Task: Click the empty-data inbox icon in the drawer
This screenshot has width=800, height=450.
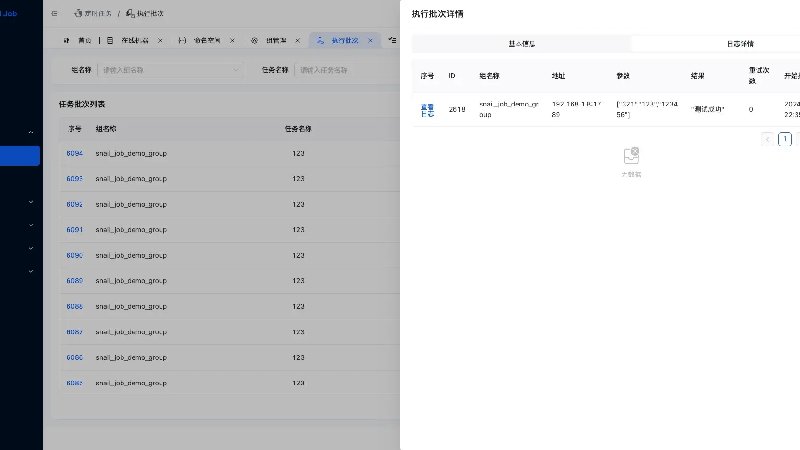Action: click(x=631, y=156)
